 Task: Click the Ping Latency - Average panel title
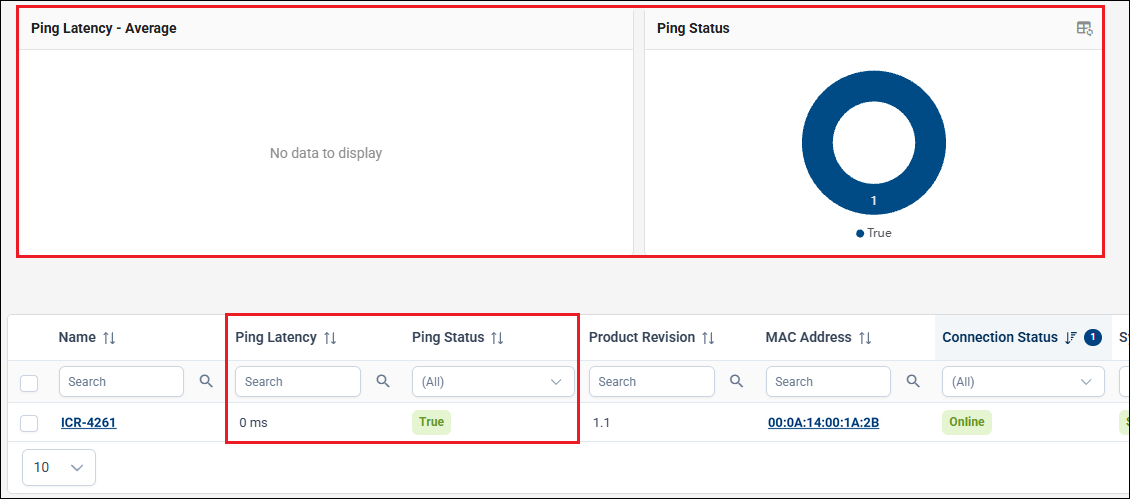104,28
